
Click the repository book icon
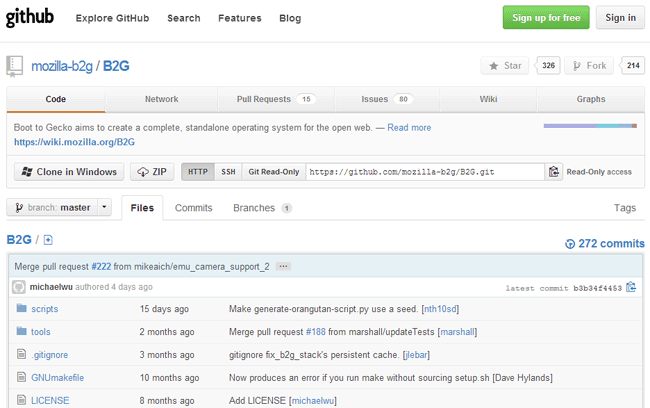click(15, 66)
